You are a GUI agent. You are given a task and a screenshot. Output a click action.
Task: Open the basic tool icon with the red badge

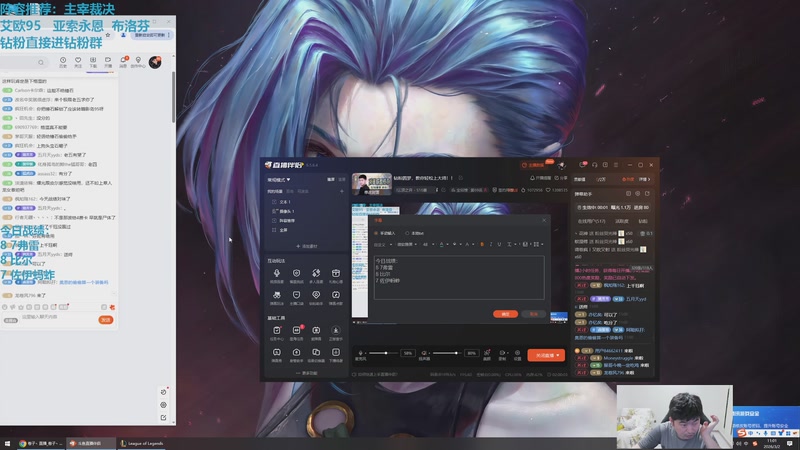(296, 331)
